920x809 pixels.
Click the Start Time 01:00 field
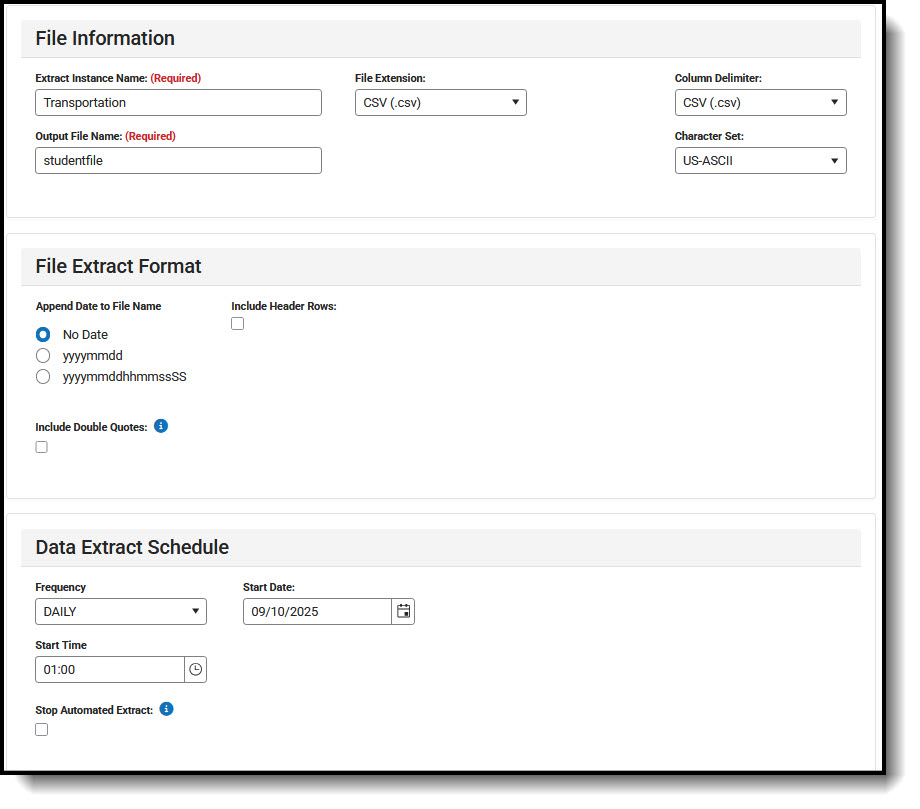(x=109, y=669)
